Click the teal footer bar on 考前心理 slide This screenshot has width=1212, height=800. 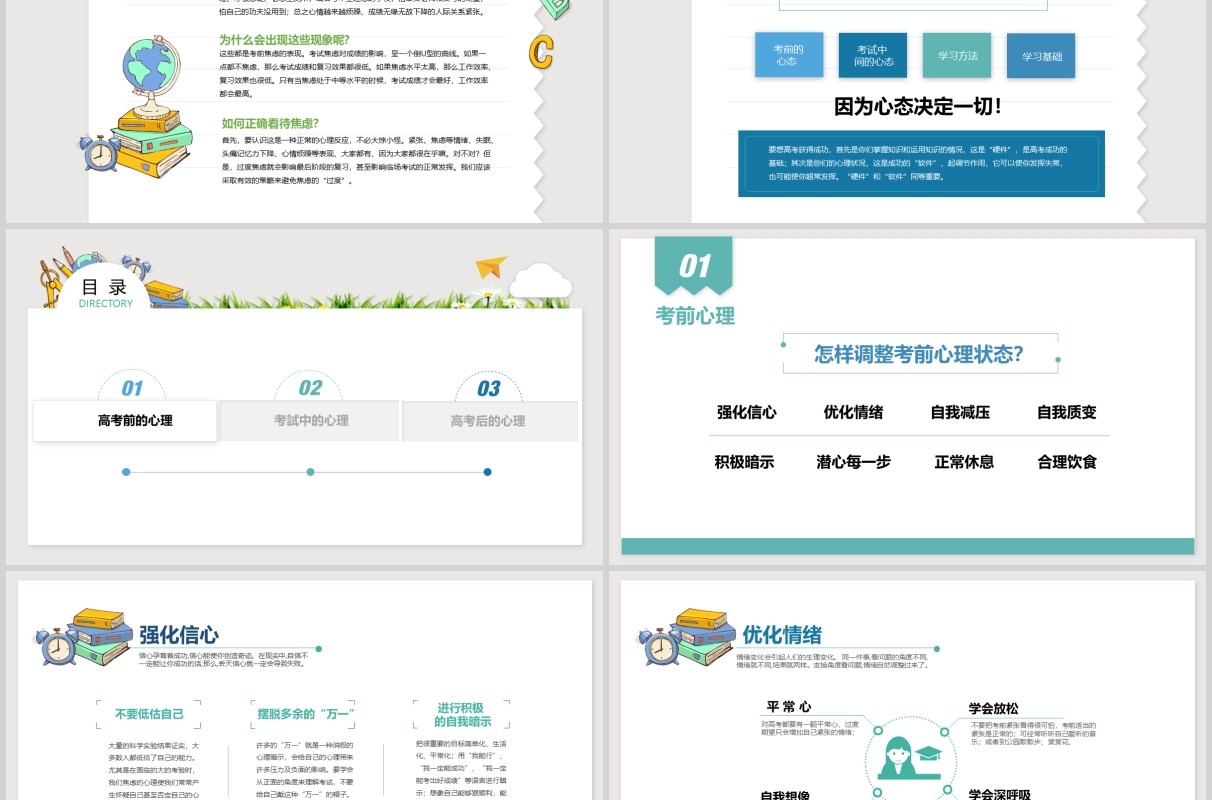[908, 546]
